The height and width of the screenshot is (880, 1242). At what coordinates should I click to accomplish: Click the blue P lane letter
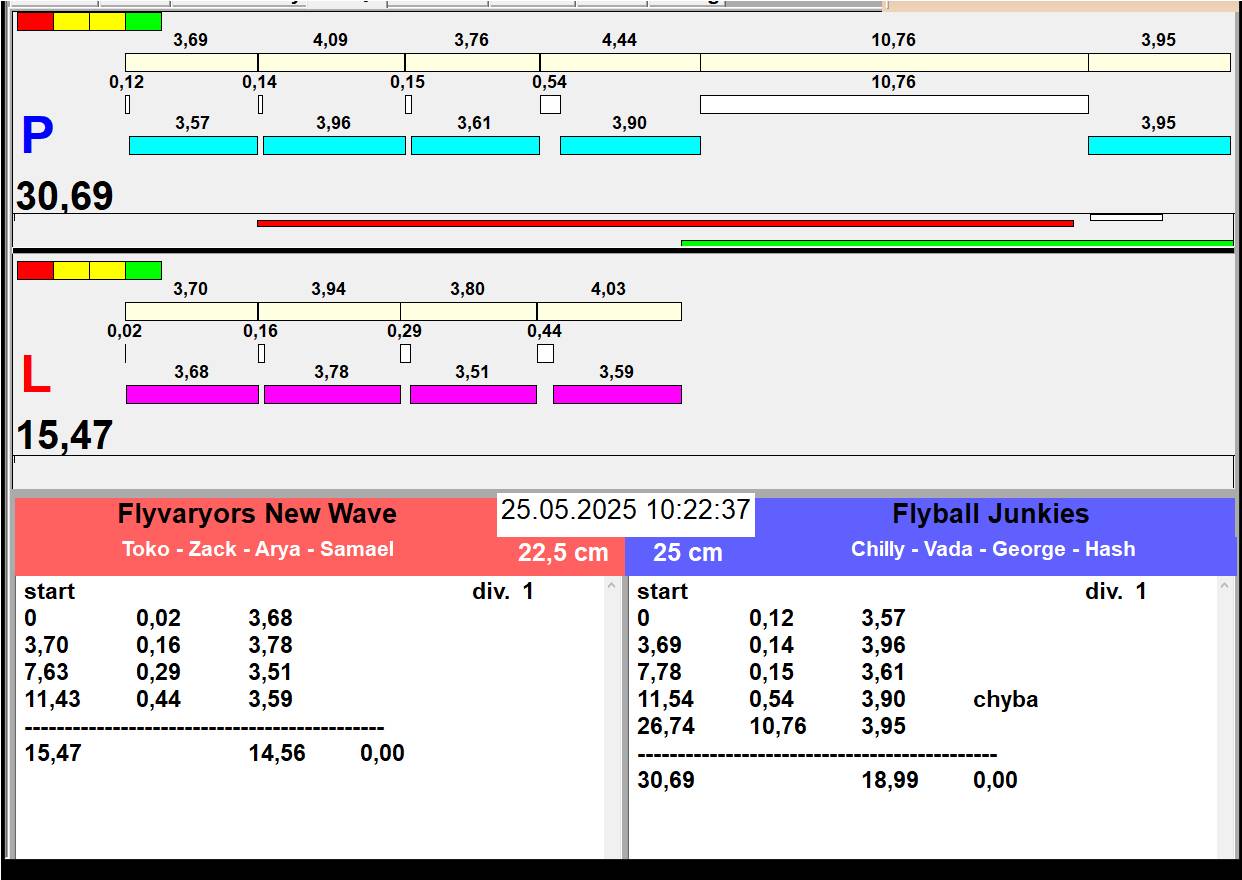[x=37, y=137]
